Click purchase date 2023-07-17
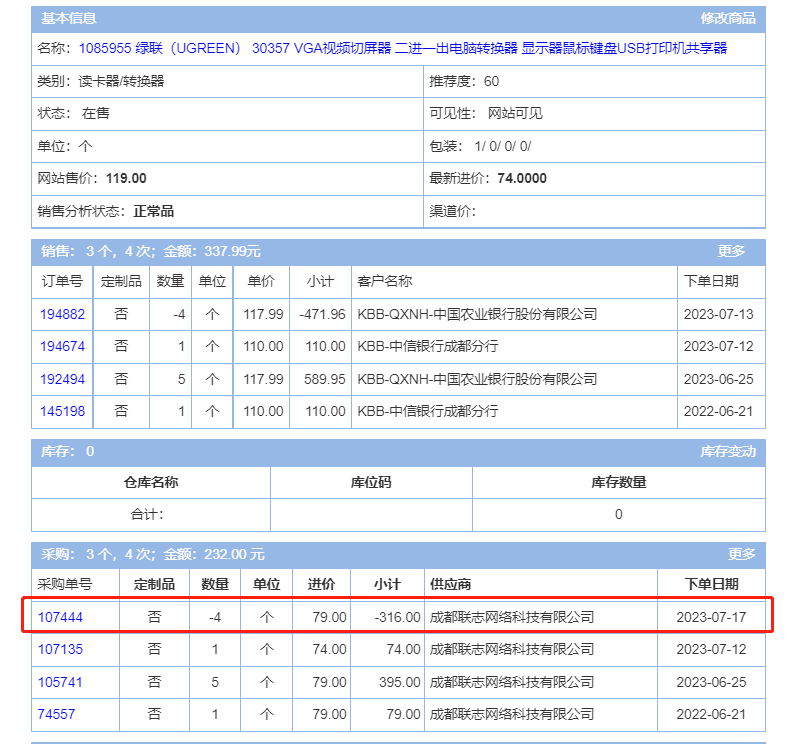 711,617
